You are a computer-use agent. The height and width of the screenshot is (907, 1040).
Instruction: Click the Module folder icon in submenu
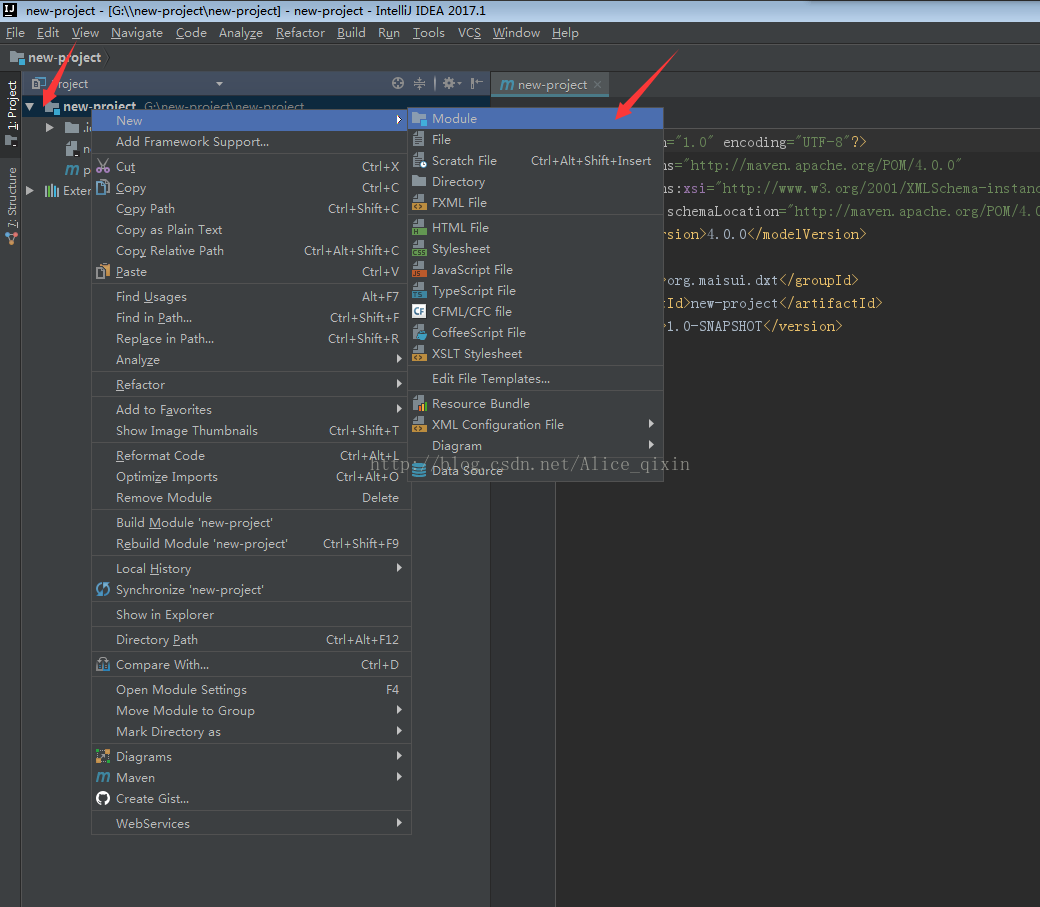pos(419,118)
